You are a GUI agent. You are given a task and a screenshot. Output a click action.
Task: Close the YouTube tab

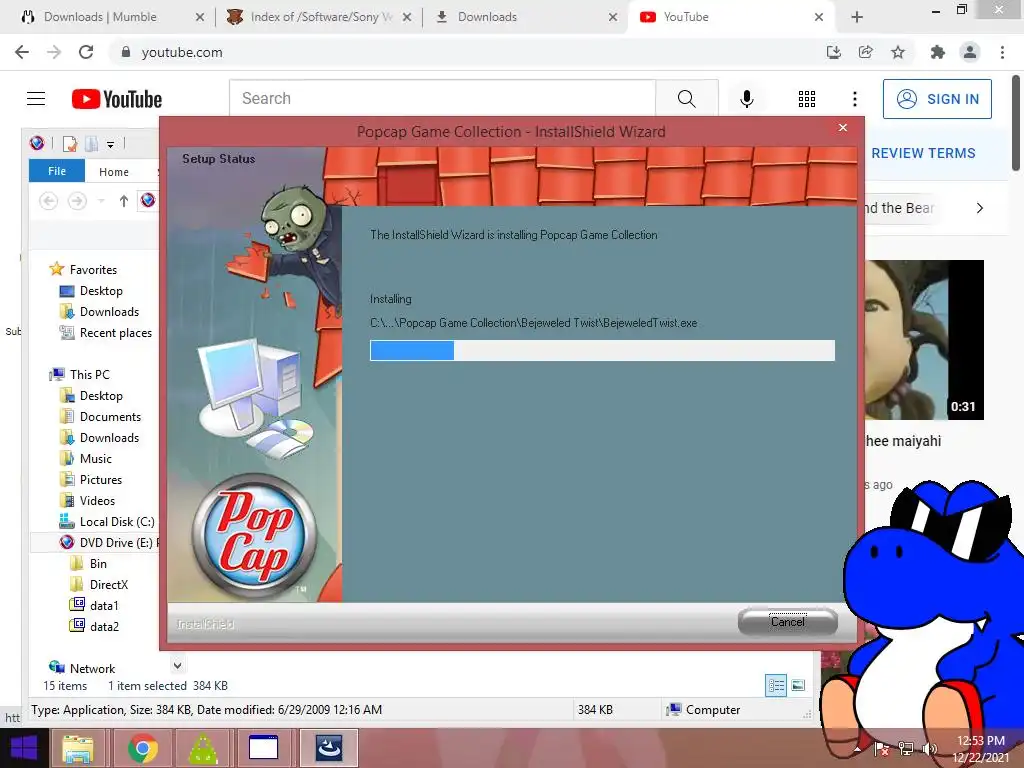coord(818,17)
